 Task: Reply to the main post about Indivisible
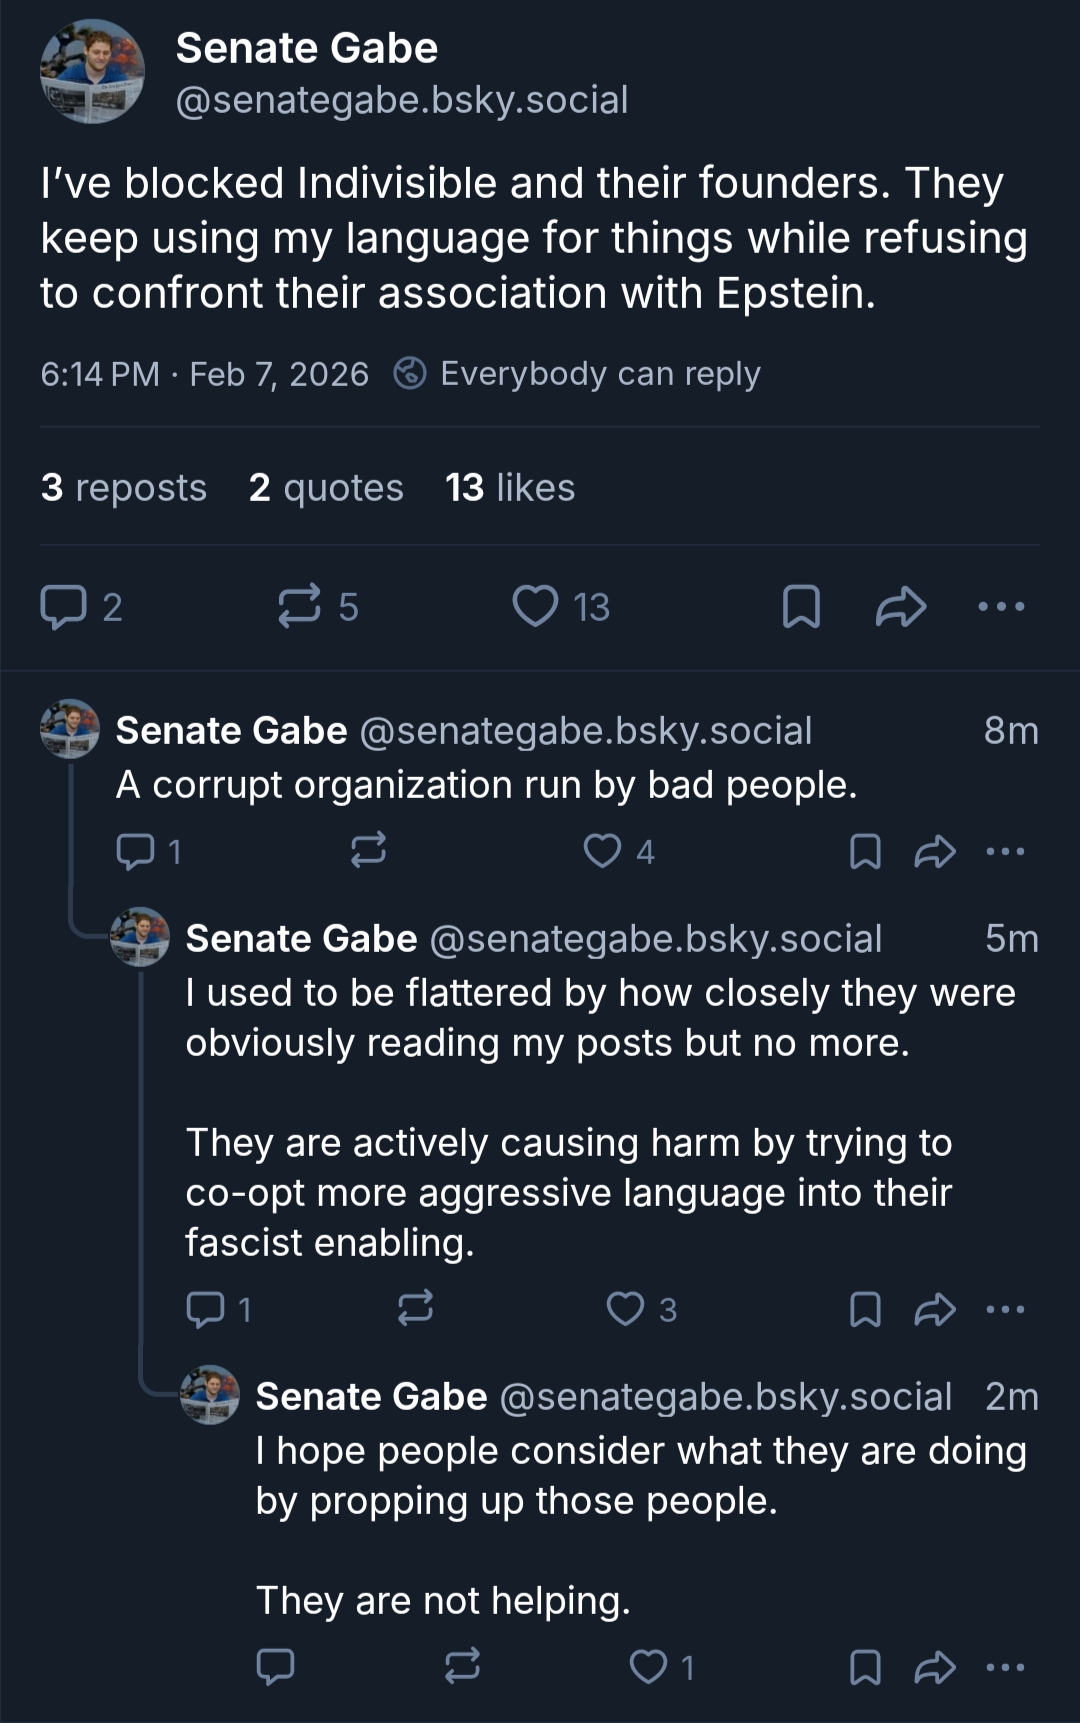coord(64,607)
